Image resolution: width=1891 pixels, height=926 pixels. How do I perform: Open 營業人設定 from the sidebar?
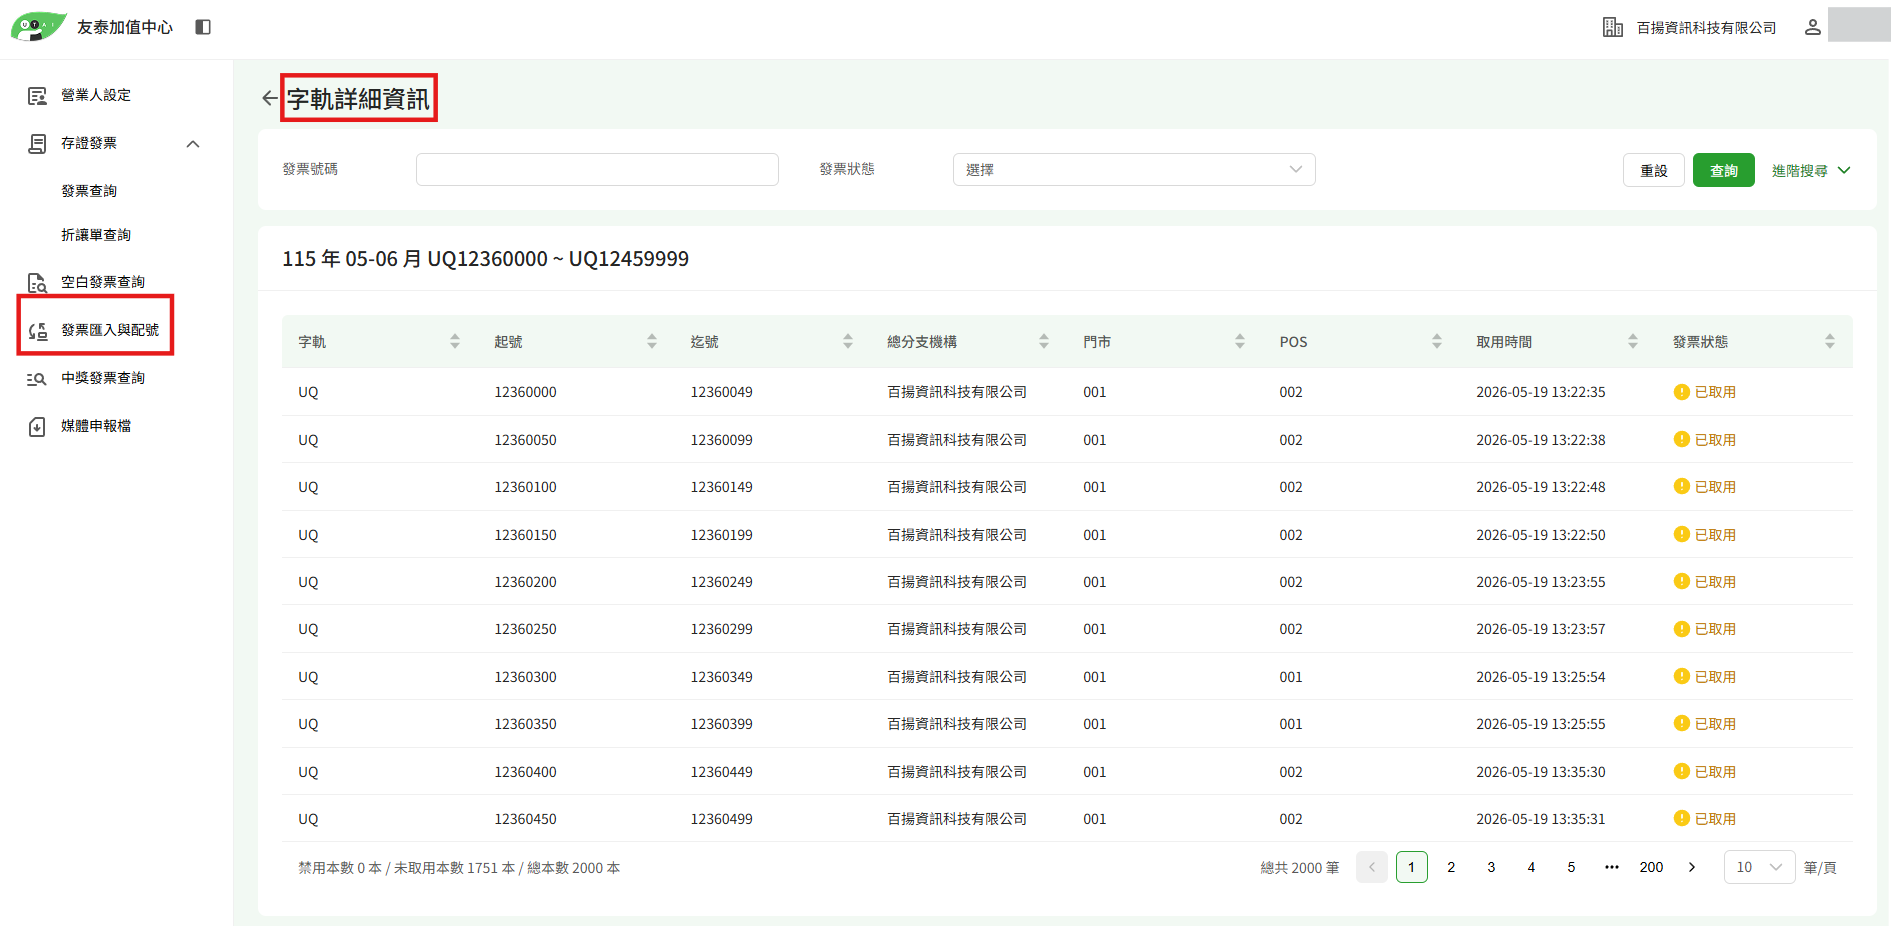tap(96, 95)
